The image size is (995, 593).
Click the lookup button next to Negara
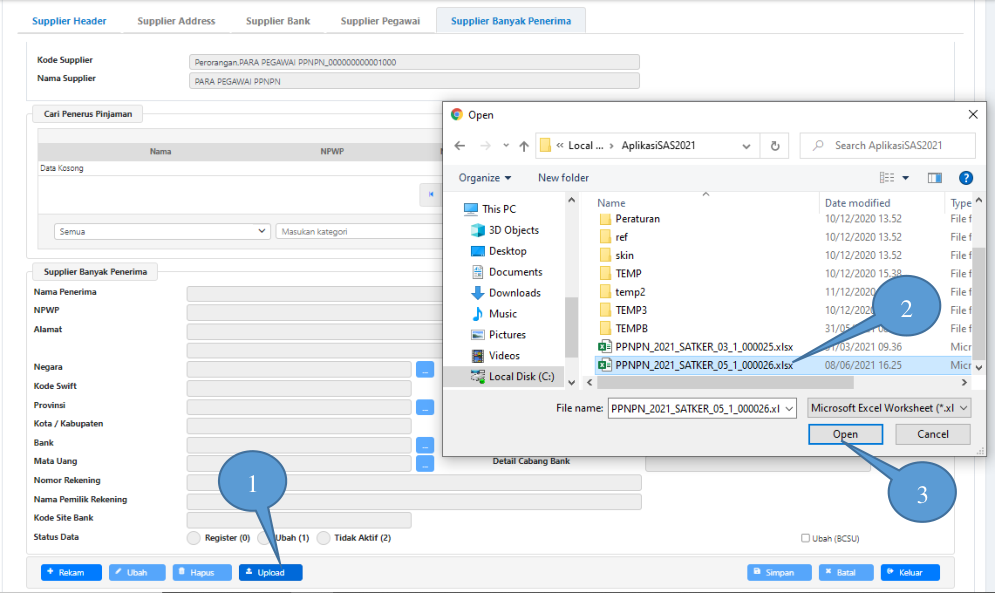425,369
